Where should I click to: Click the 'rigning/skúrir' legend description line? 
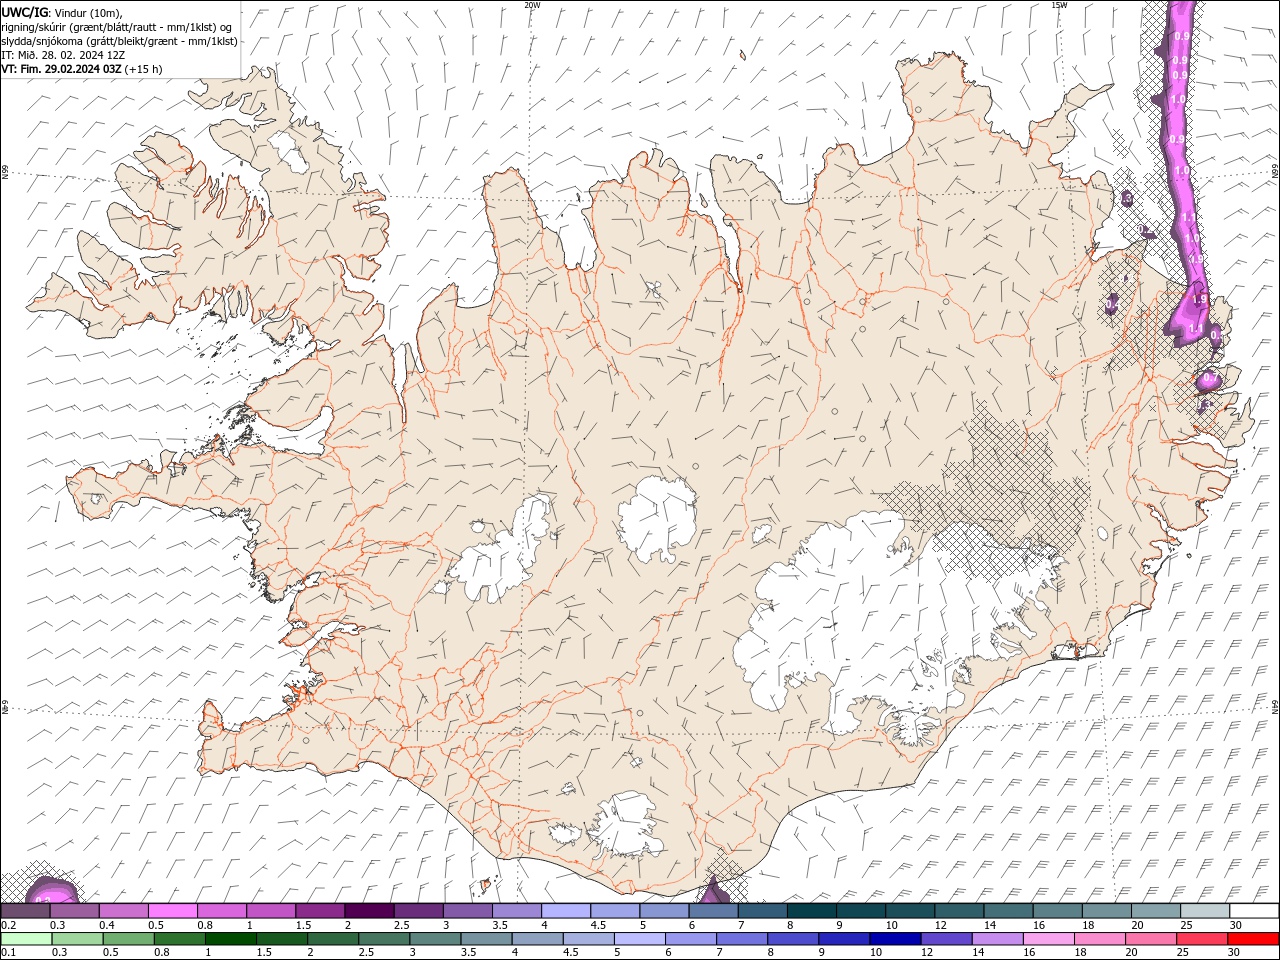pyautogui.click(x=119, y=27)
